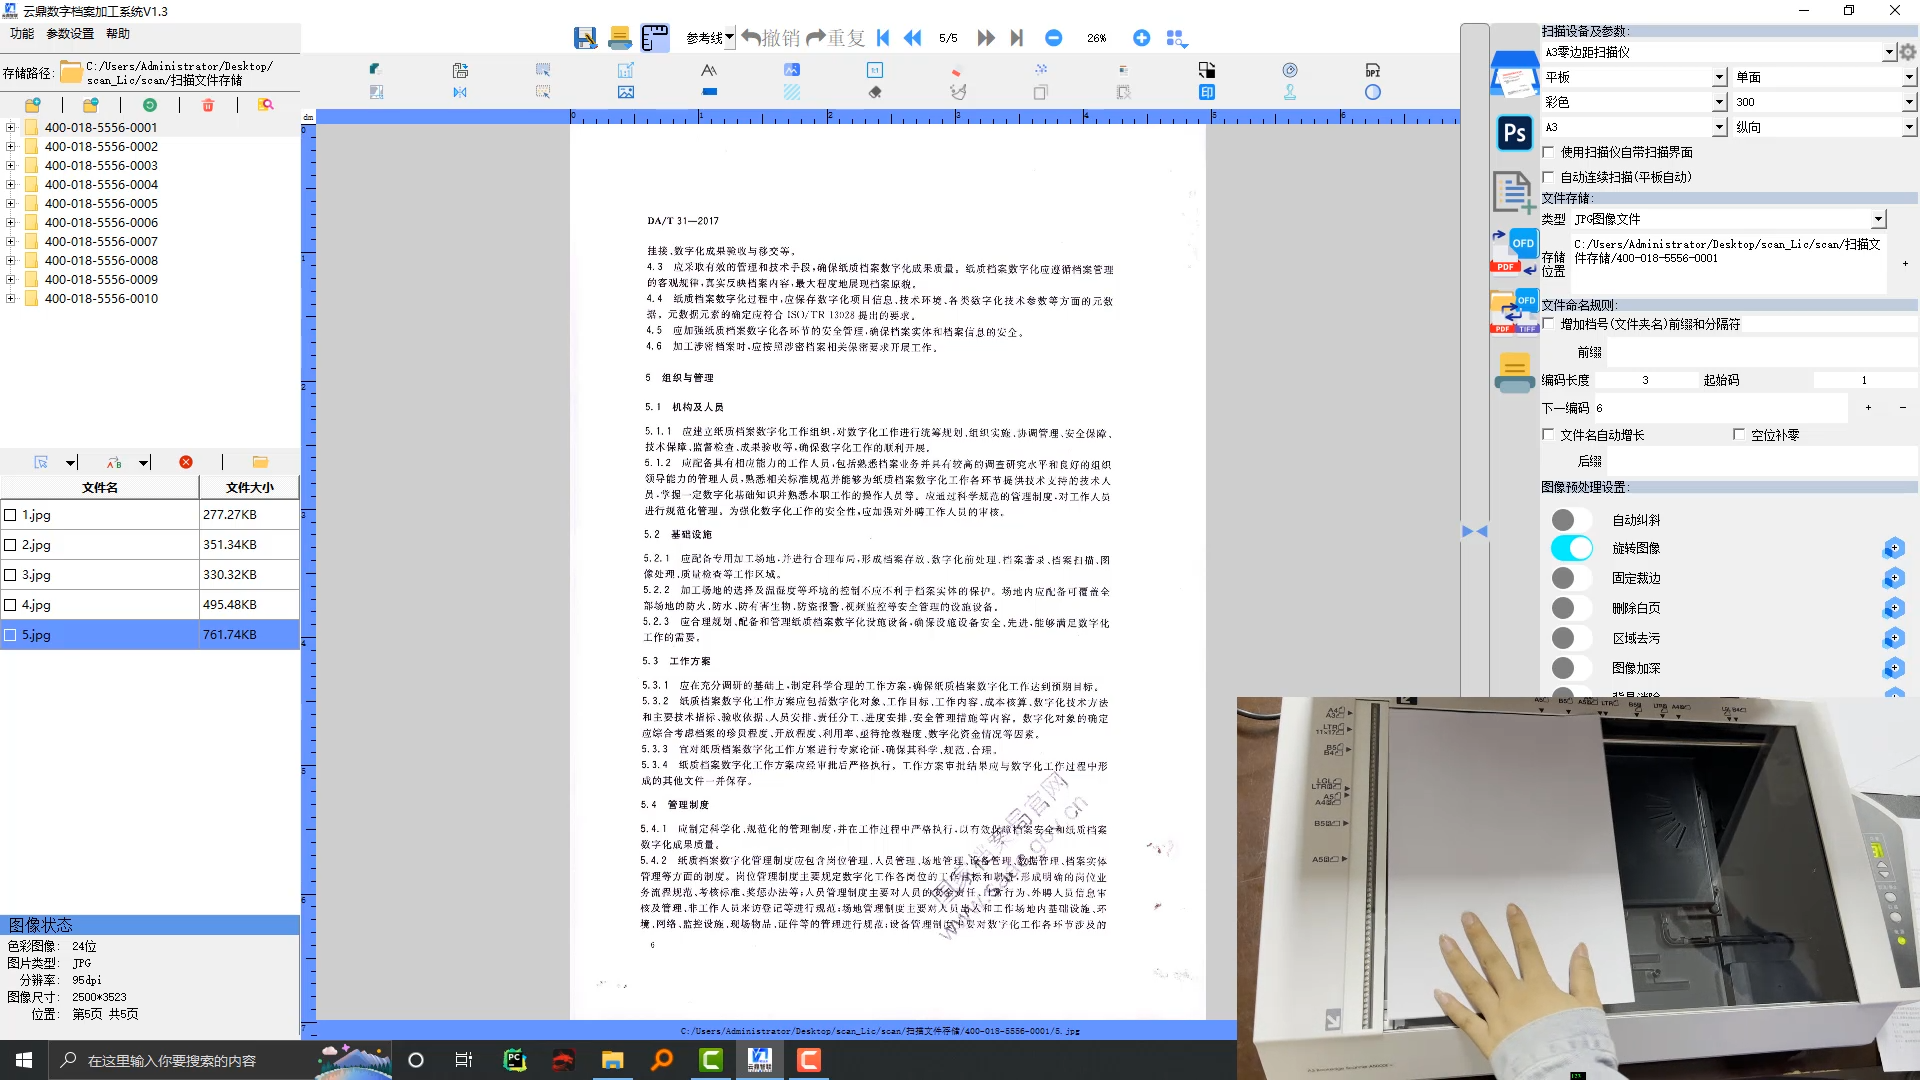Image resolution: width=1920 pixels, height=1080 pixels.
Task: Expand folder 400-018-5556-0003 in tree
Action: pyautogui.click(x=11, y=166)
